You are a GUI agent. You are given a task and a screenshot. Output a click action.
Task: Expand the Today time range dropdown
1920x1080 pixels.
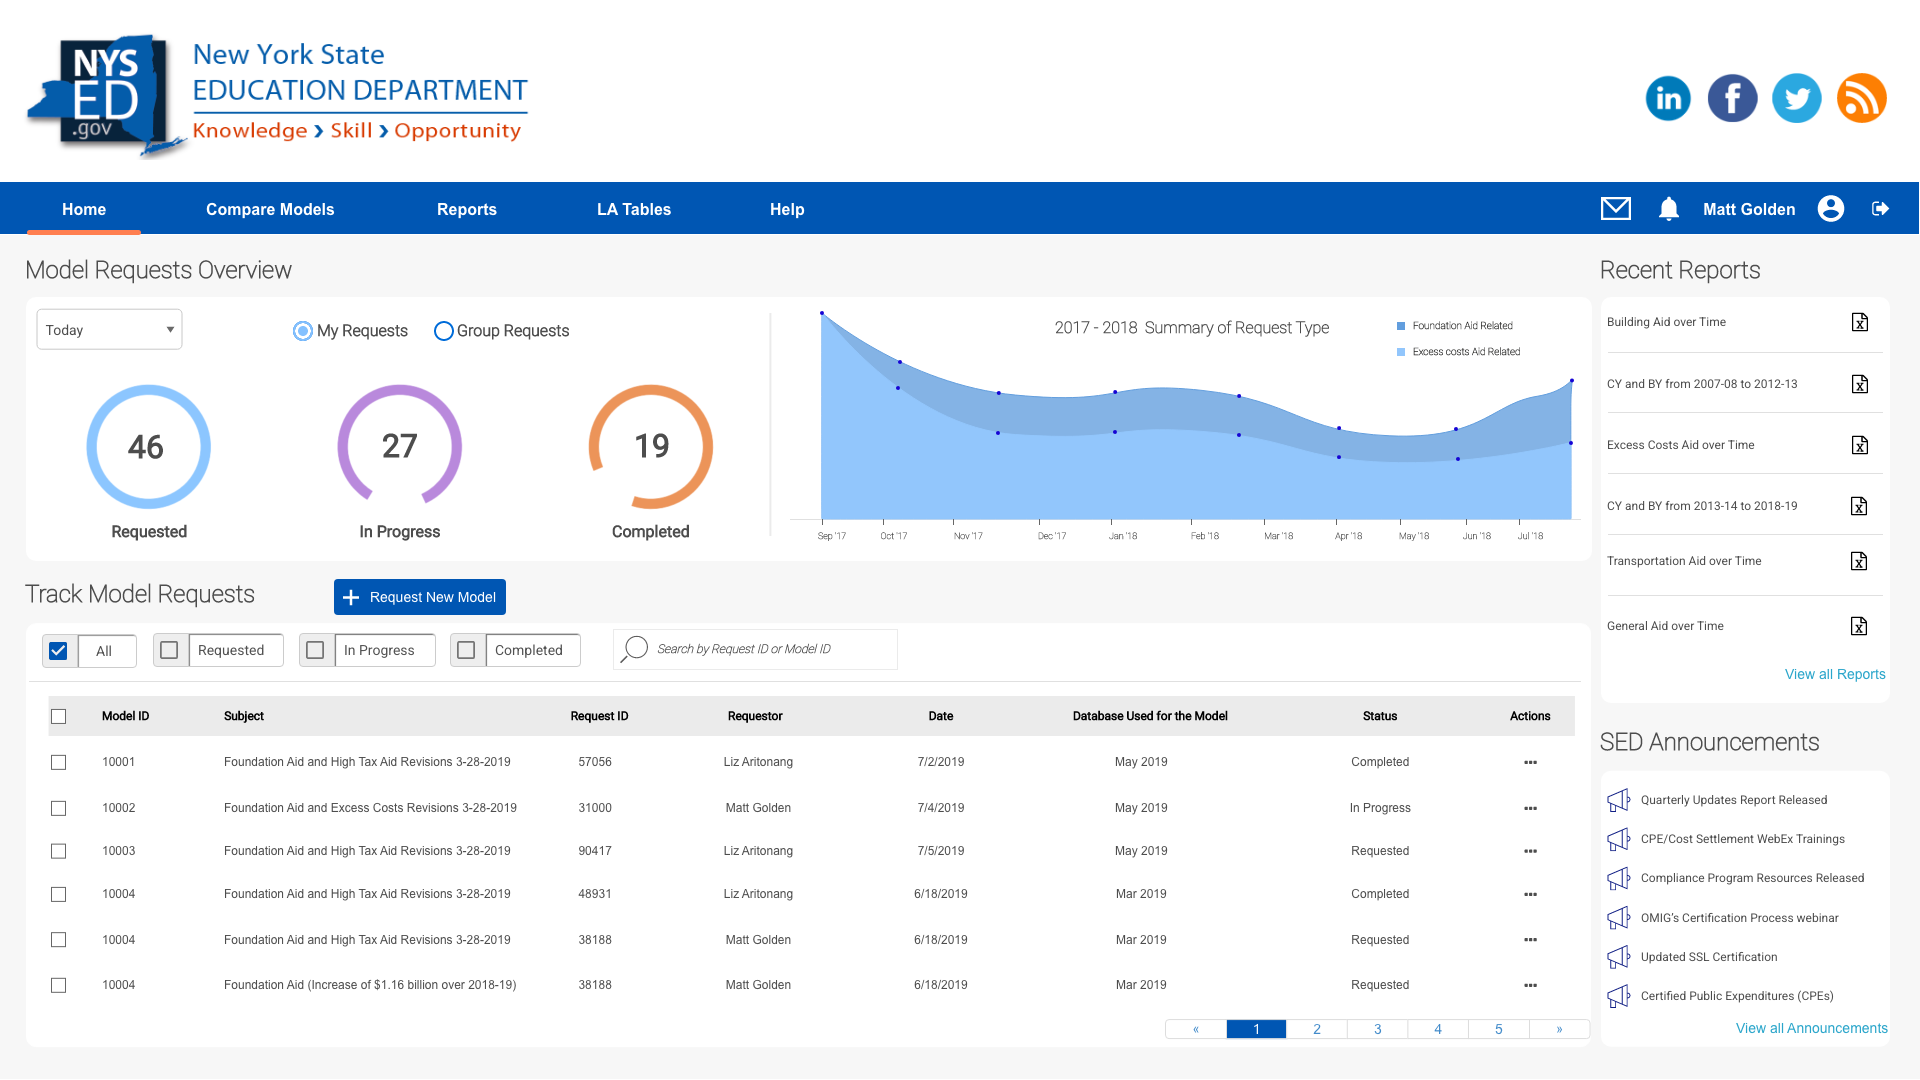click(110, 330)
